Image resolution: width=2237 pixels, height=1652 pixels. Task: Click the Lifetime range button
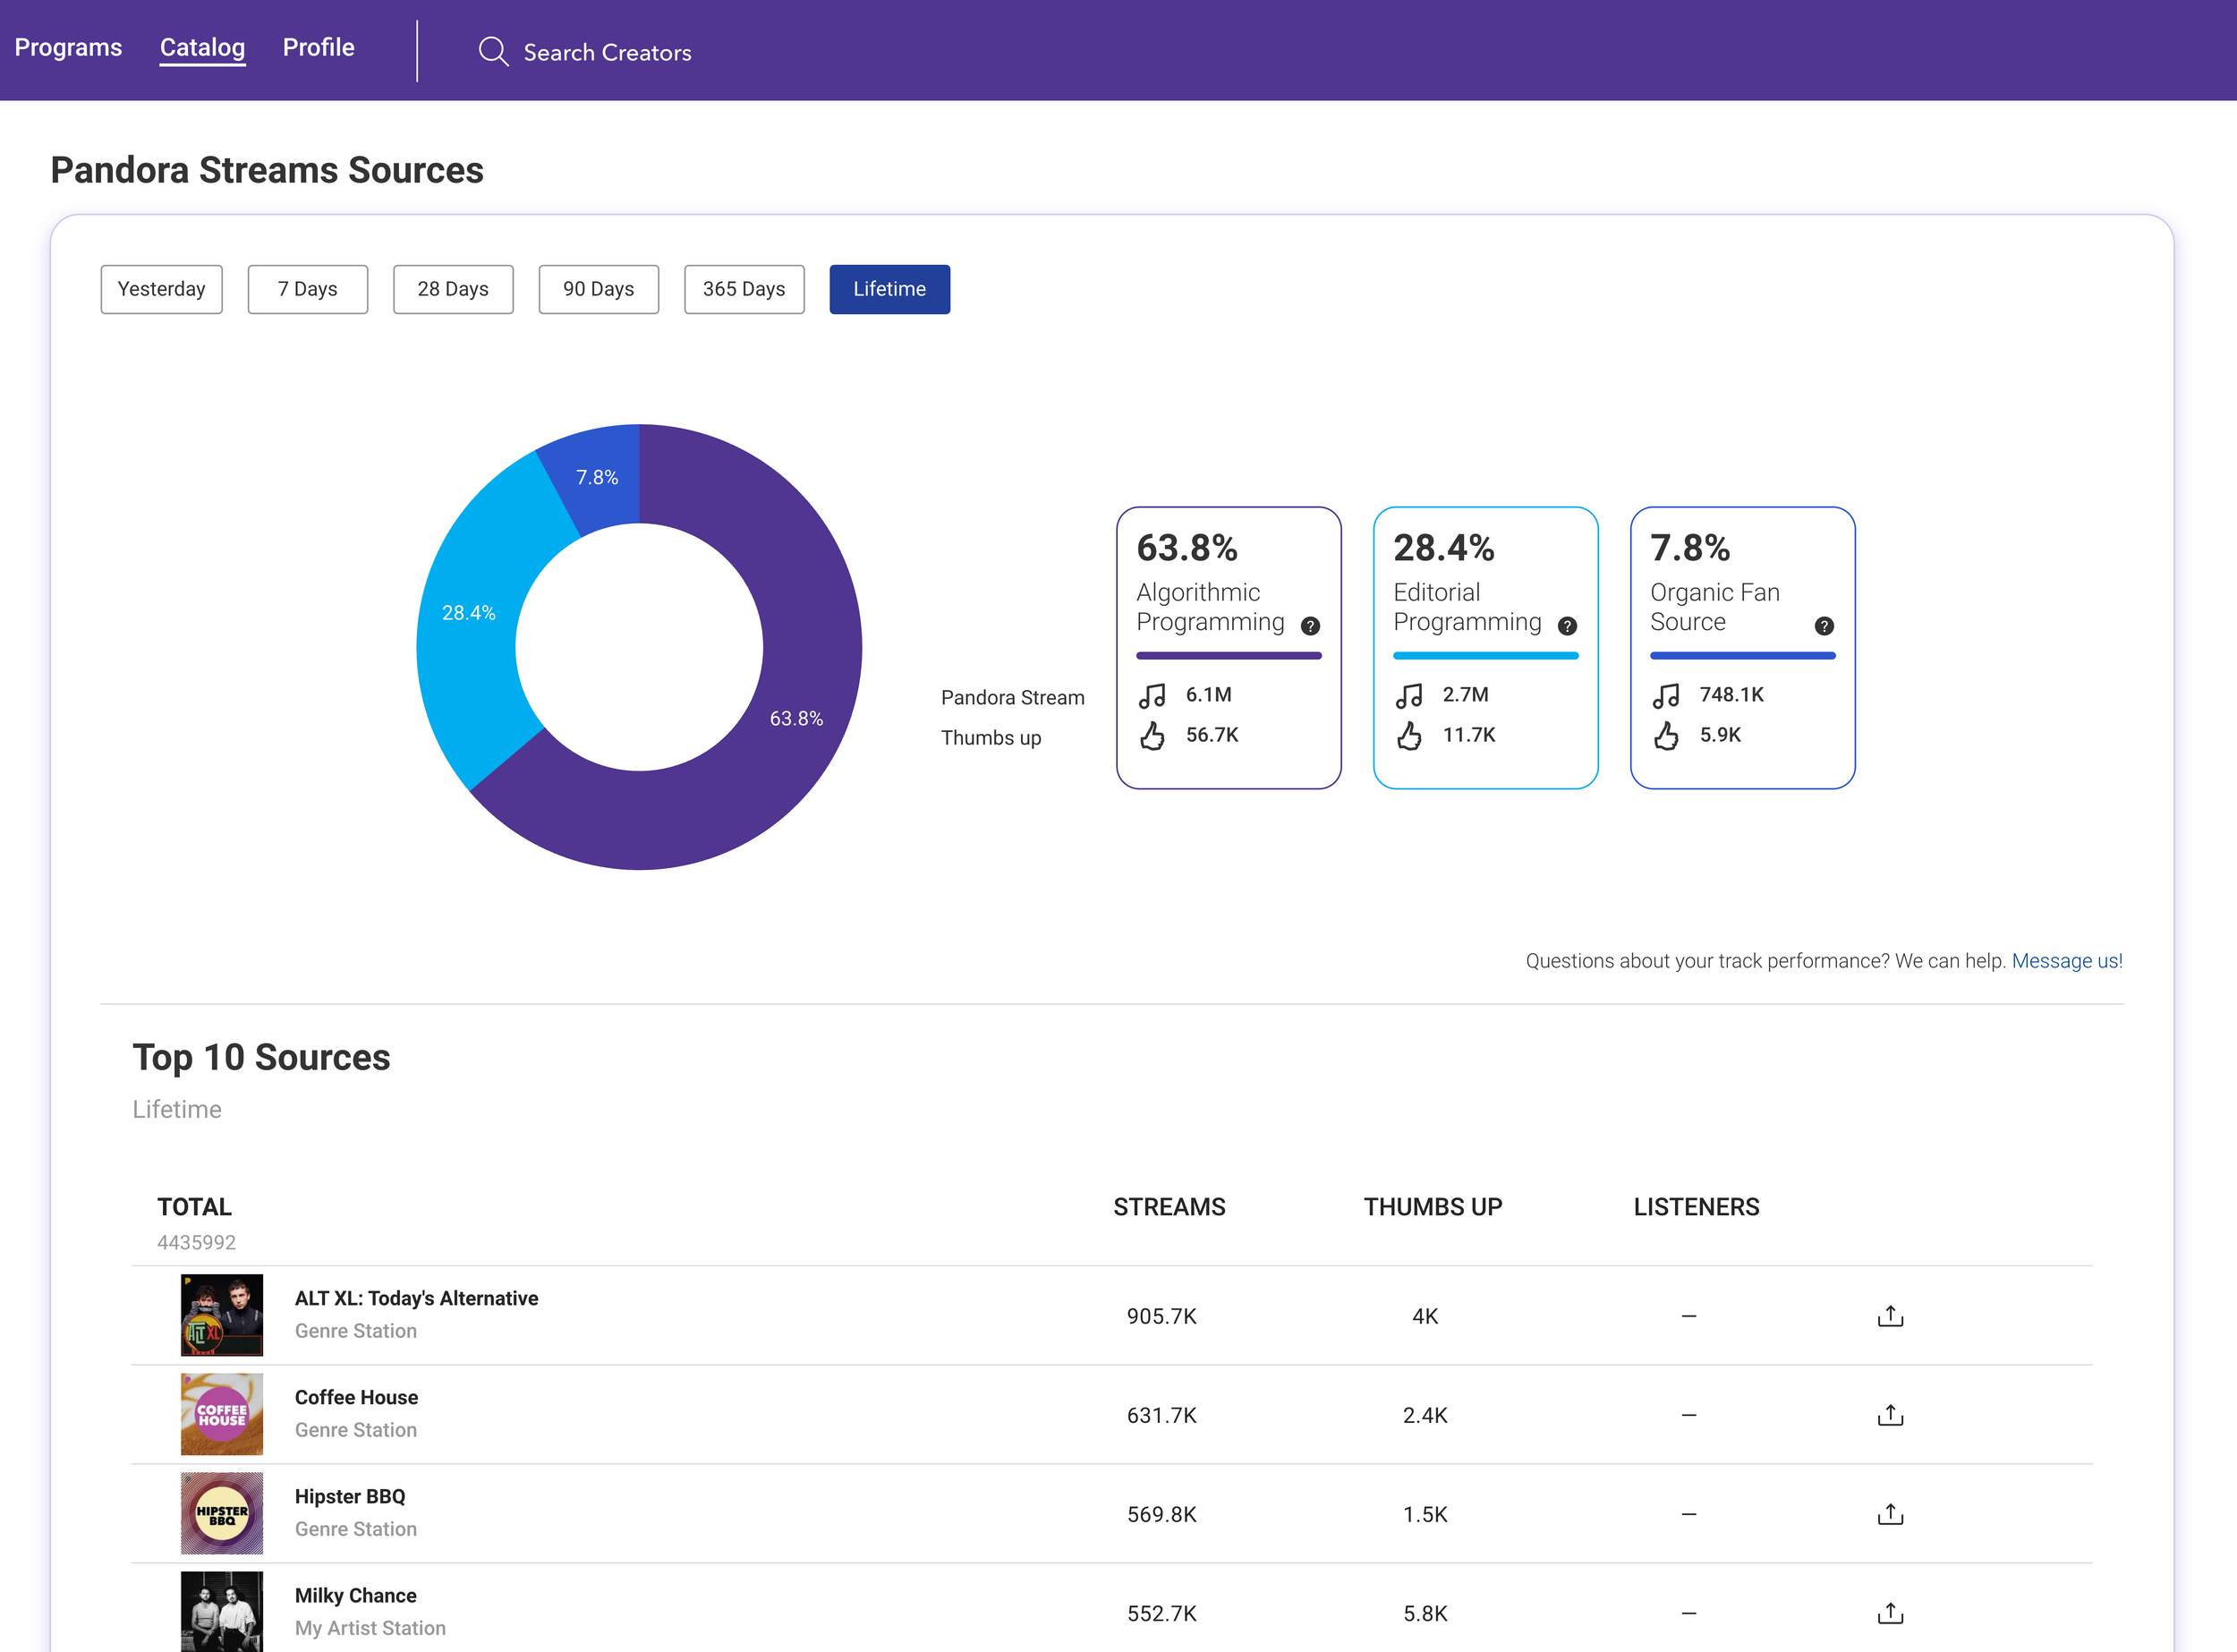[x=889, y=289]
